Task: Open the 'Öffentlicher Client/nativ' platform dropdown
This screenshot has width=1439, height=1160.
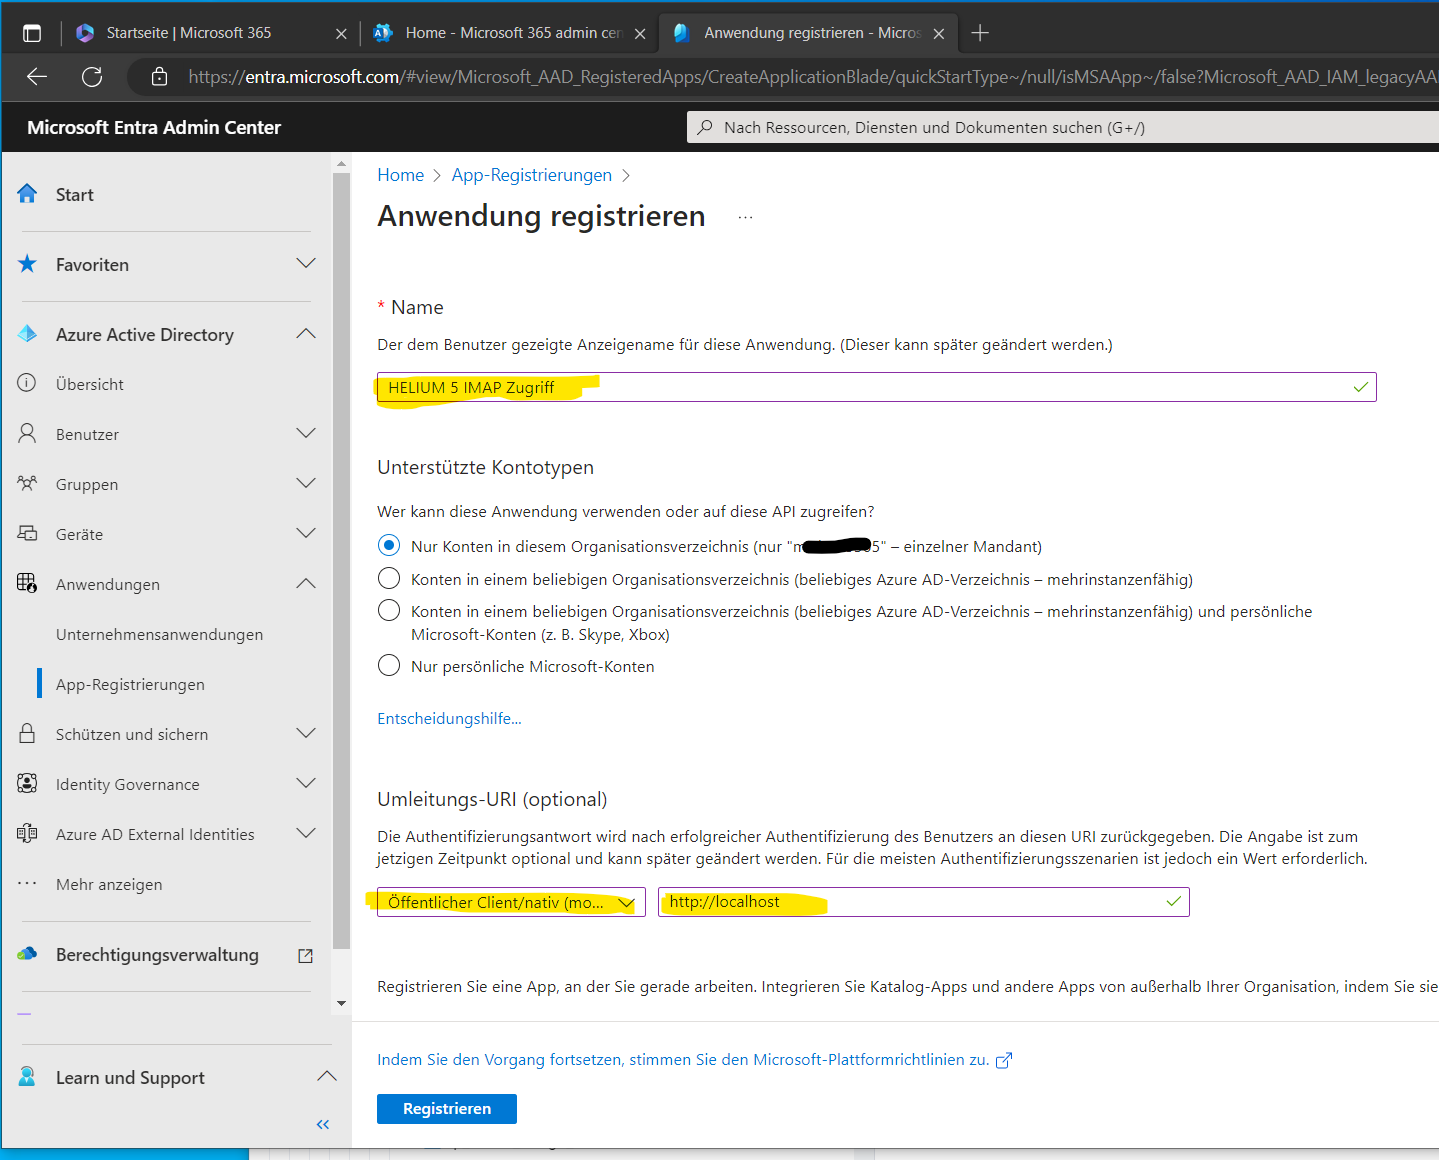Action: 511,902
